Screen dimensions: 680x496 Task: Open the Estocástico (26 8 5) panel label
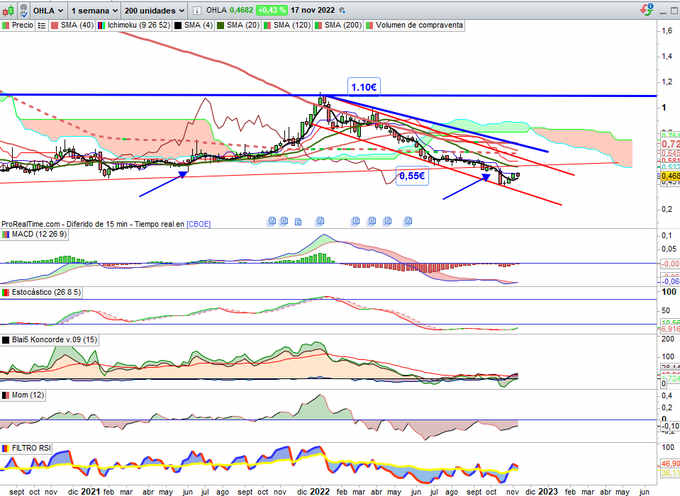click(x=41, y=292)
